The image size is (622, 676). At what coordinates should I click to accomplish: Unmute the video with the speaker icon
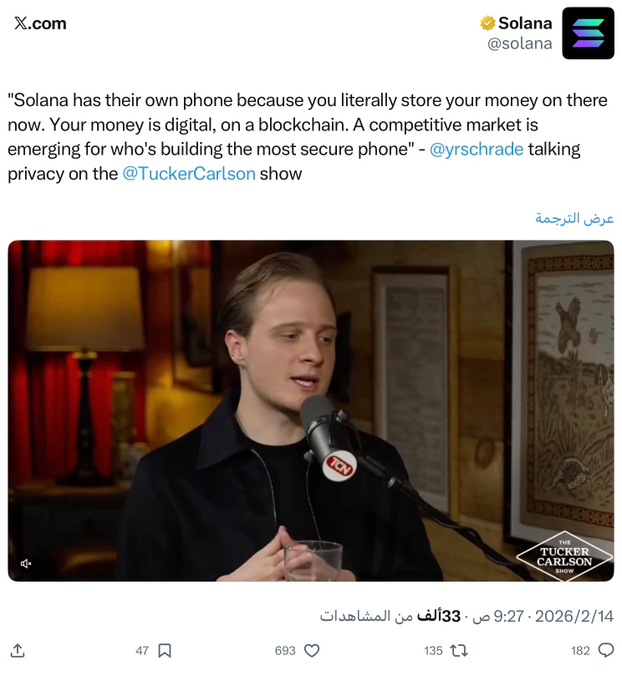tap(26, 563)
